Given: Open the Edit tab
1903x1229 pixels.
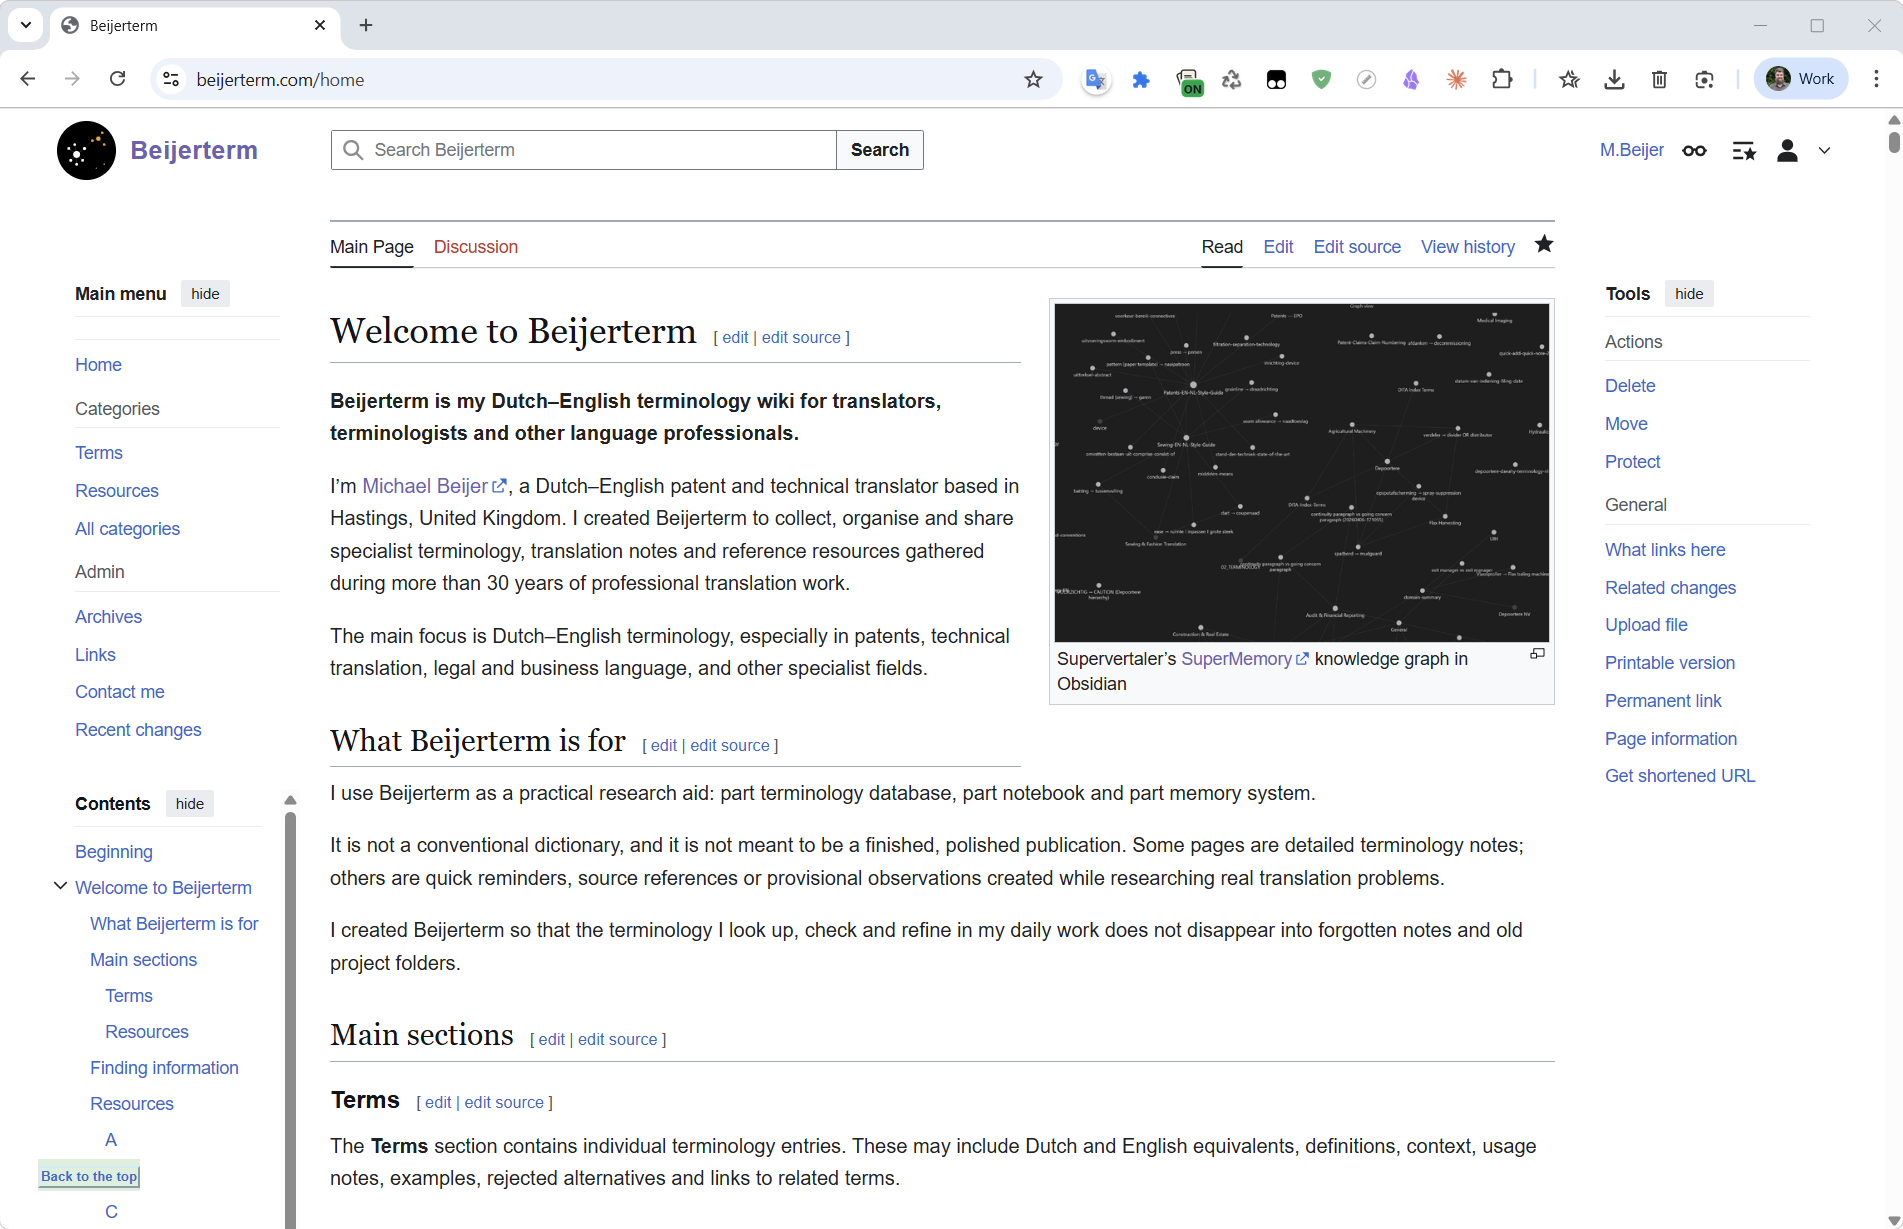Looking at the screenshot, I should pos(1278,247).
